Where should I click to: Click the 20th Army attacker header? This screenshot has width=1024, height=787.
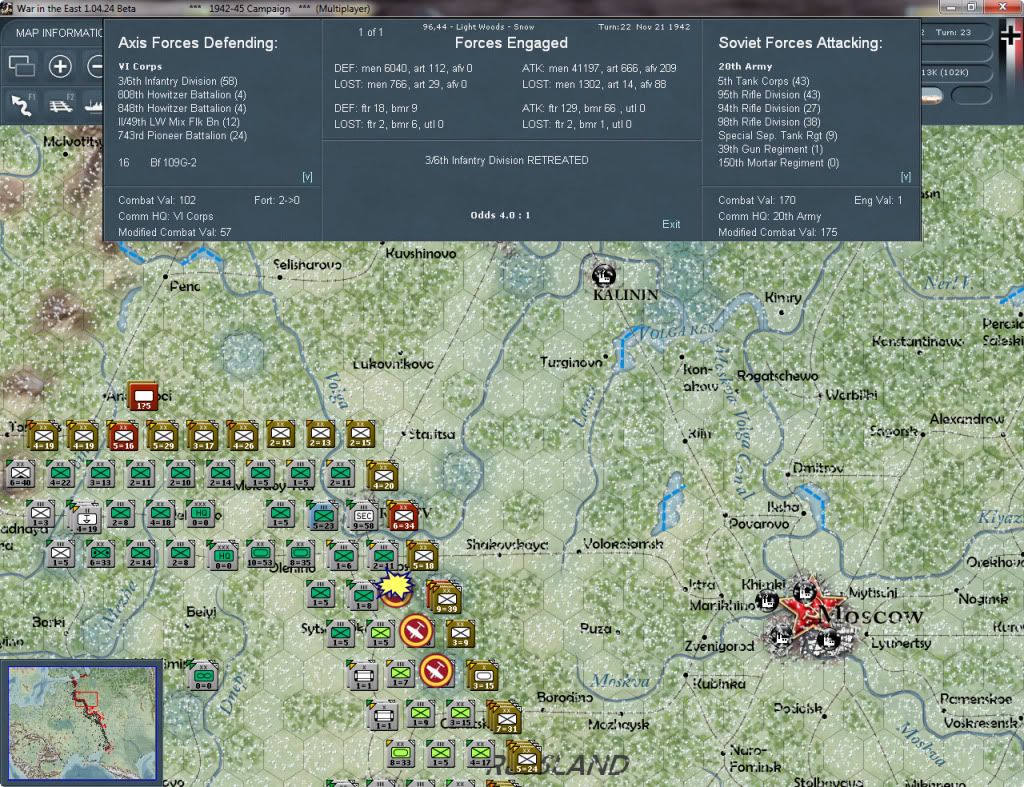[745, 66]
